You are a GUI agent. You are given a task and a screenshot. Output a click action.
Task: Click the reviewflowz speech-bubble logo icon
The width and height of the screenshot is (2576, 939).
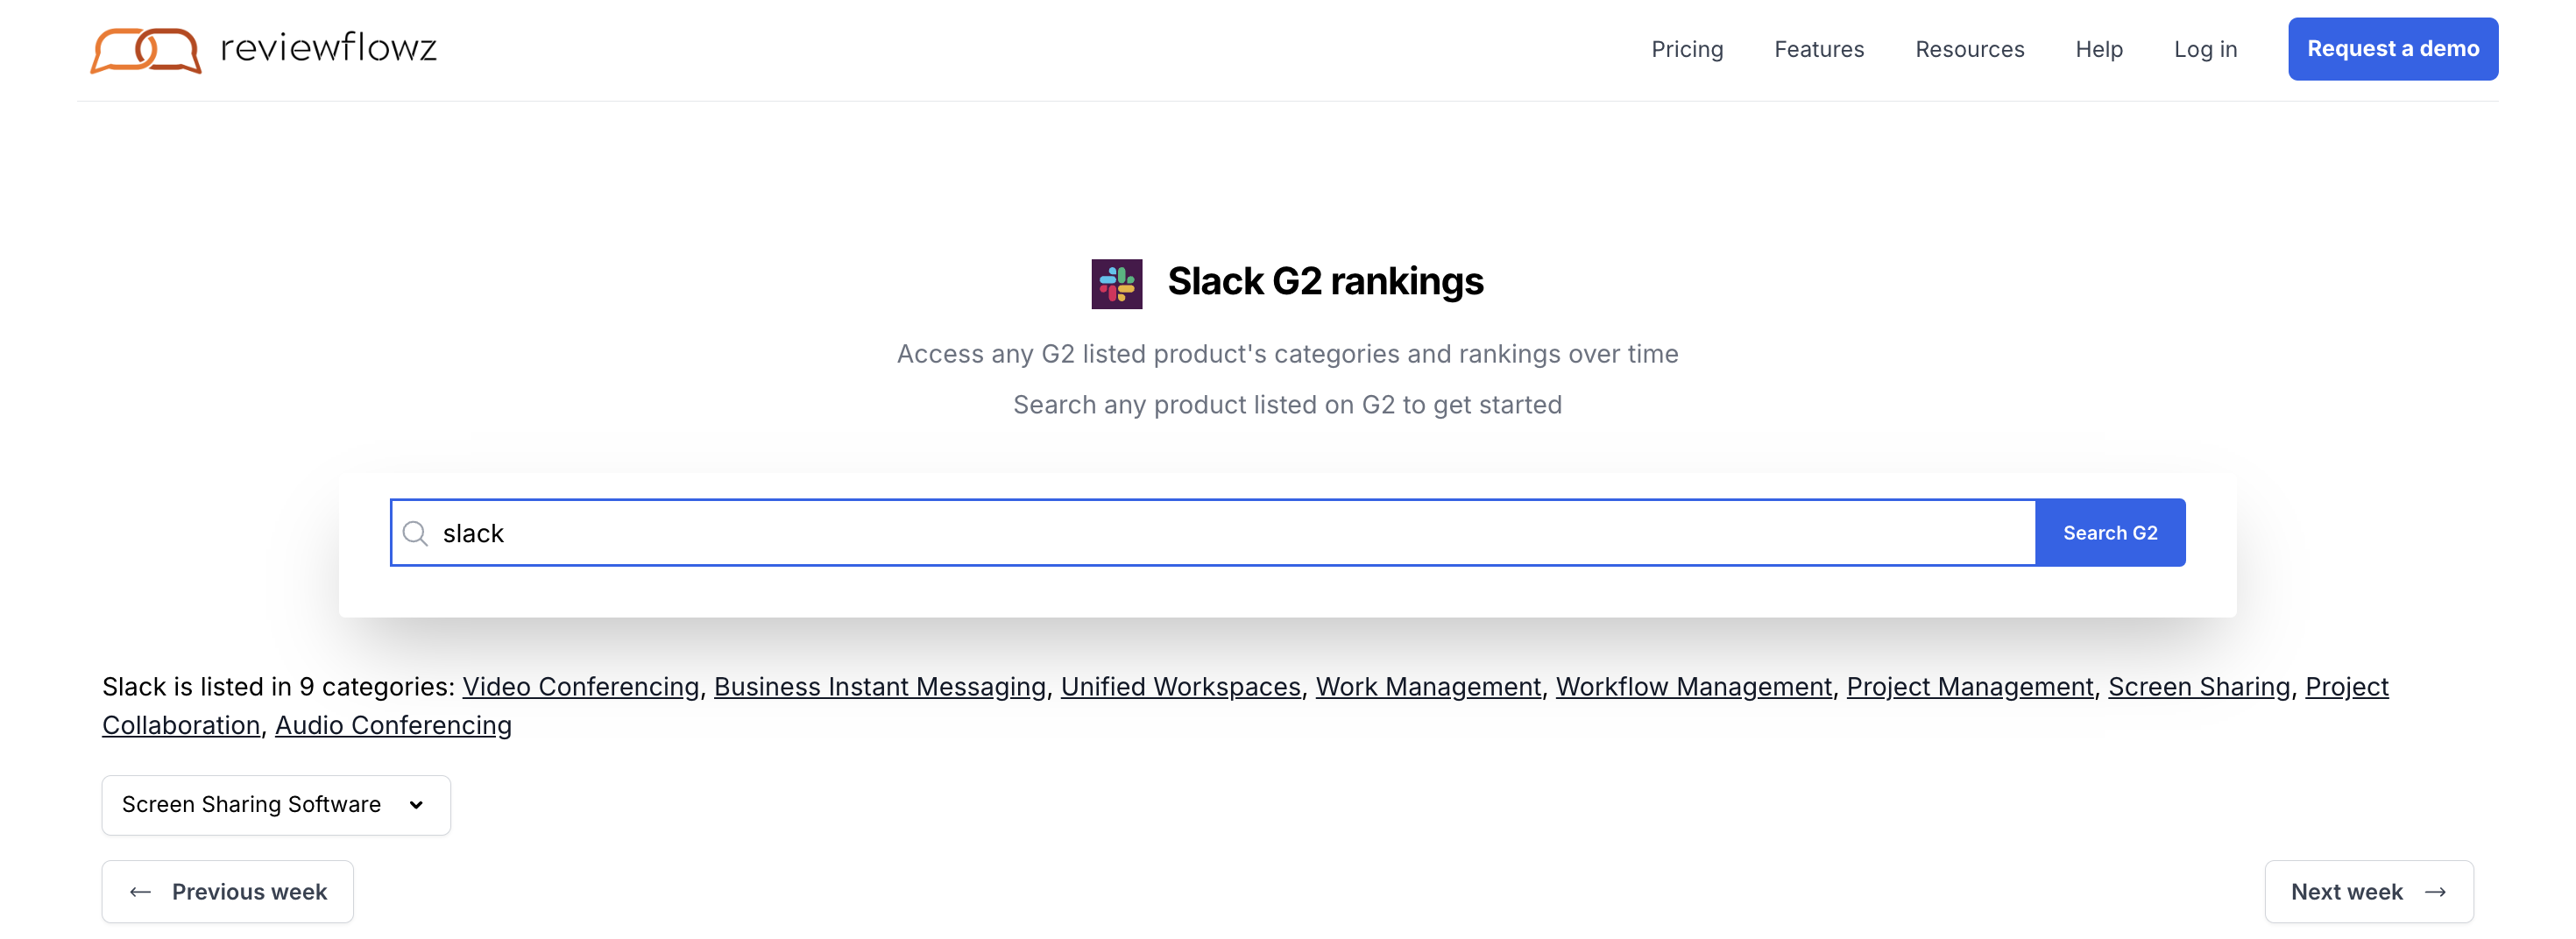(145, 50)
